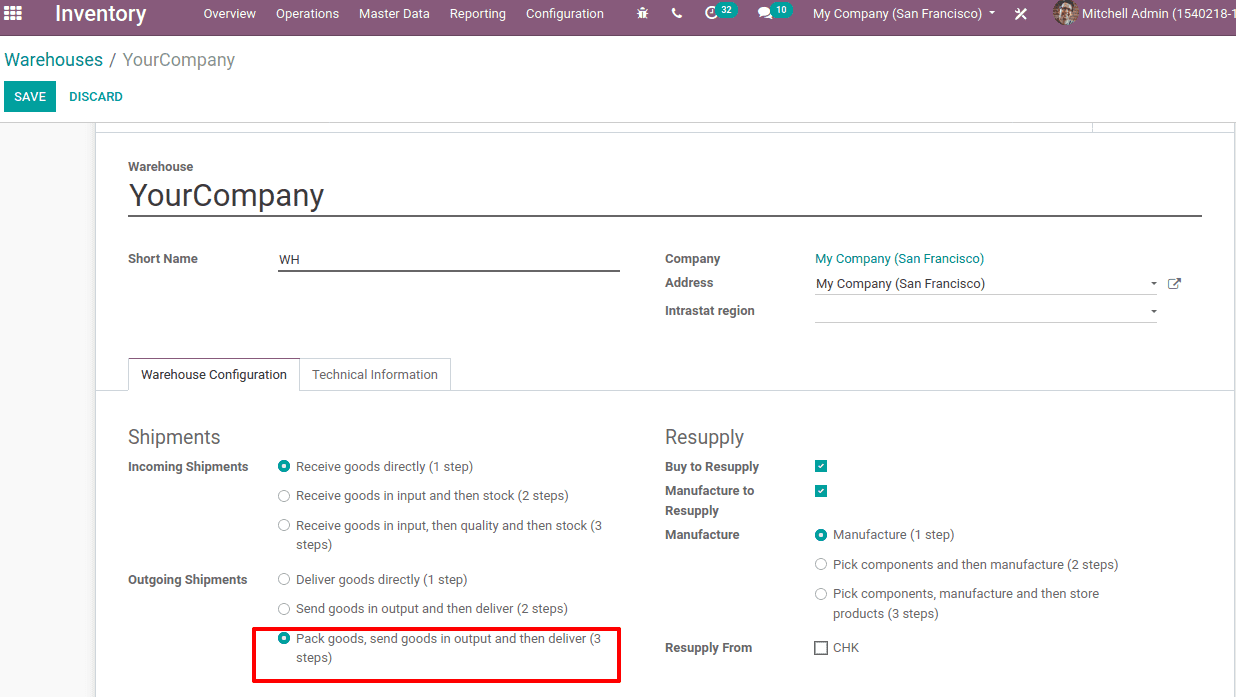Edit the Warehouse name field YourCompany
Viewport: 1236px width, 697px height.
tap(665, 196)
